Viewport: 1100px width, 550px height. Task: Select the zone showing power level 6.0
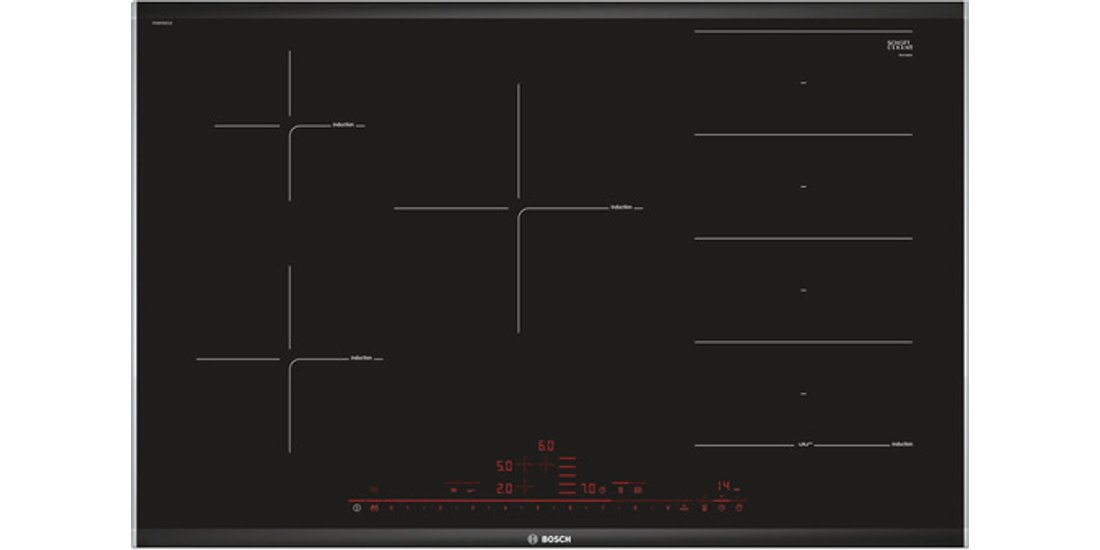pos(546,445)
